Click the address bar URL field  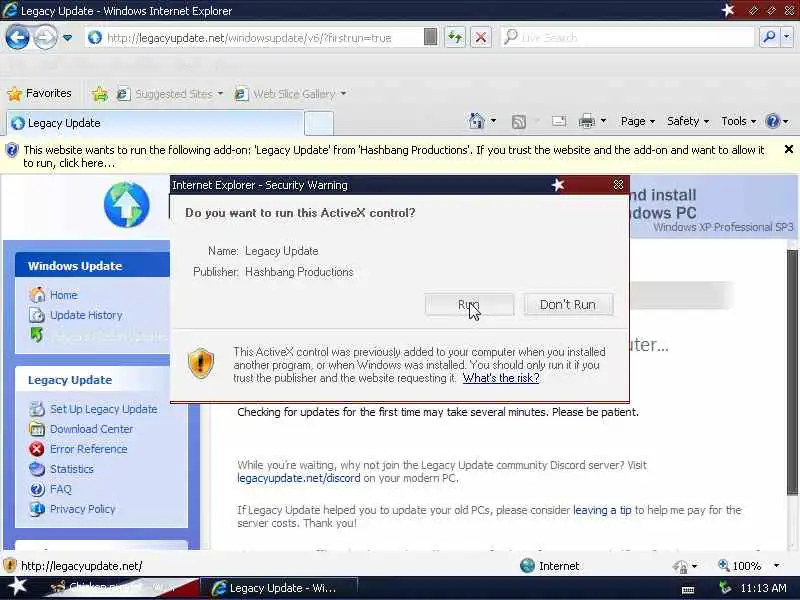click(254, 38)
